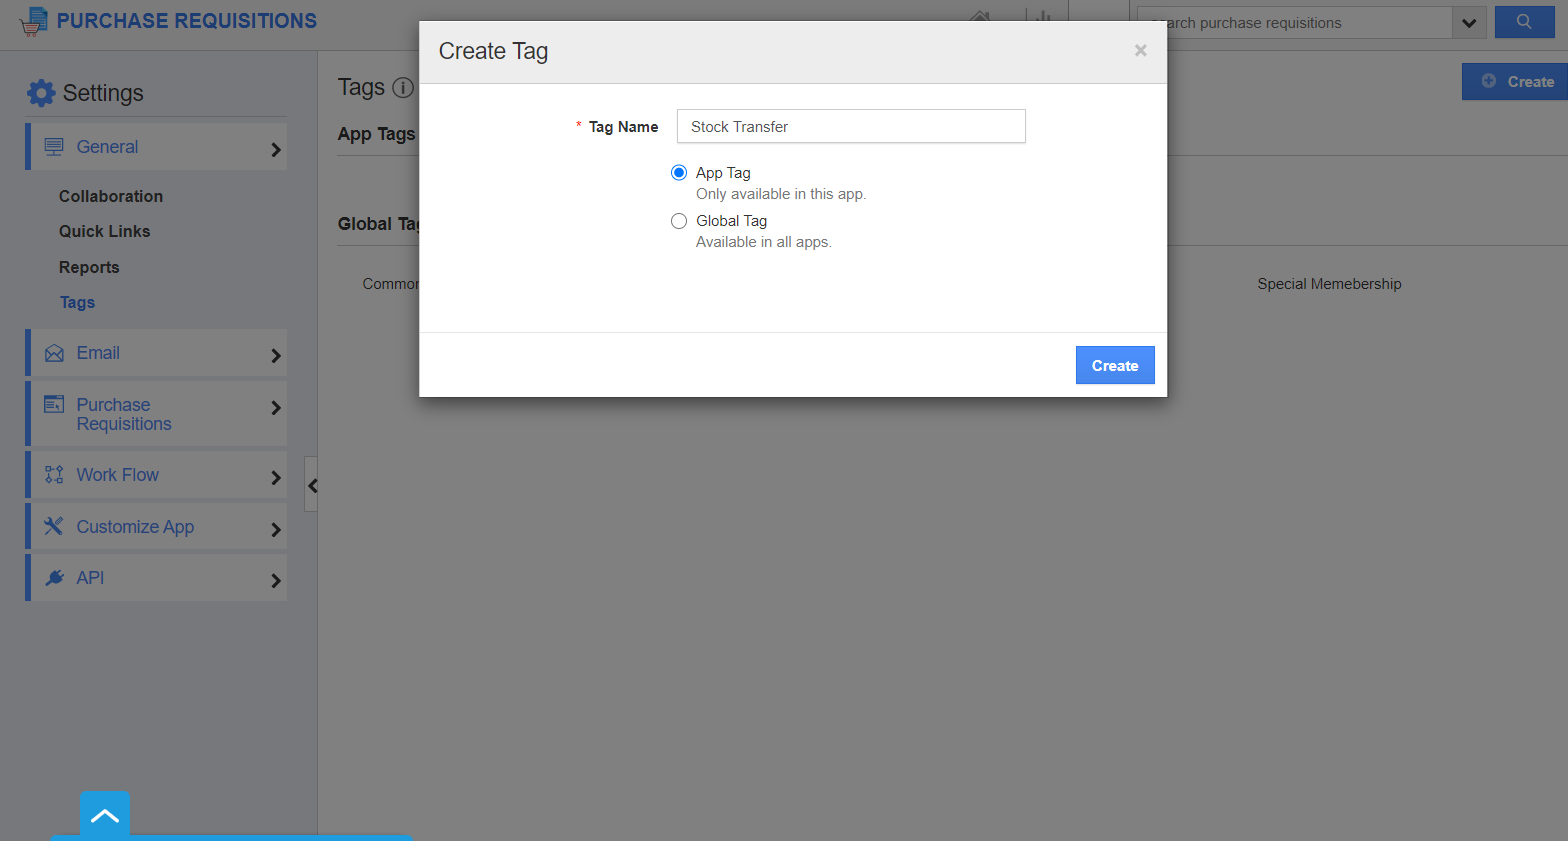Open the search type dropdown arrow
The image size is (1568, 841).
pos(1469,22)
